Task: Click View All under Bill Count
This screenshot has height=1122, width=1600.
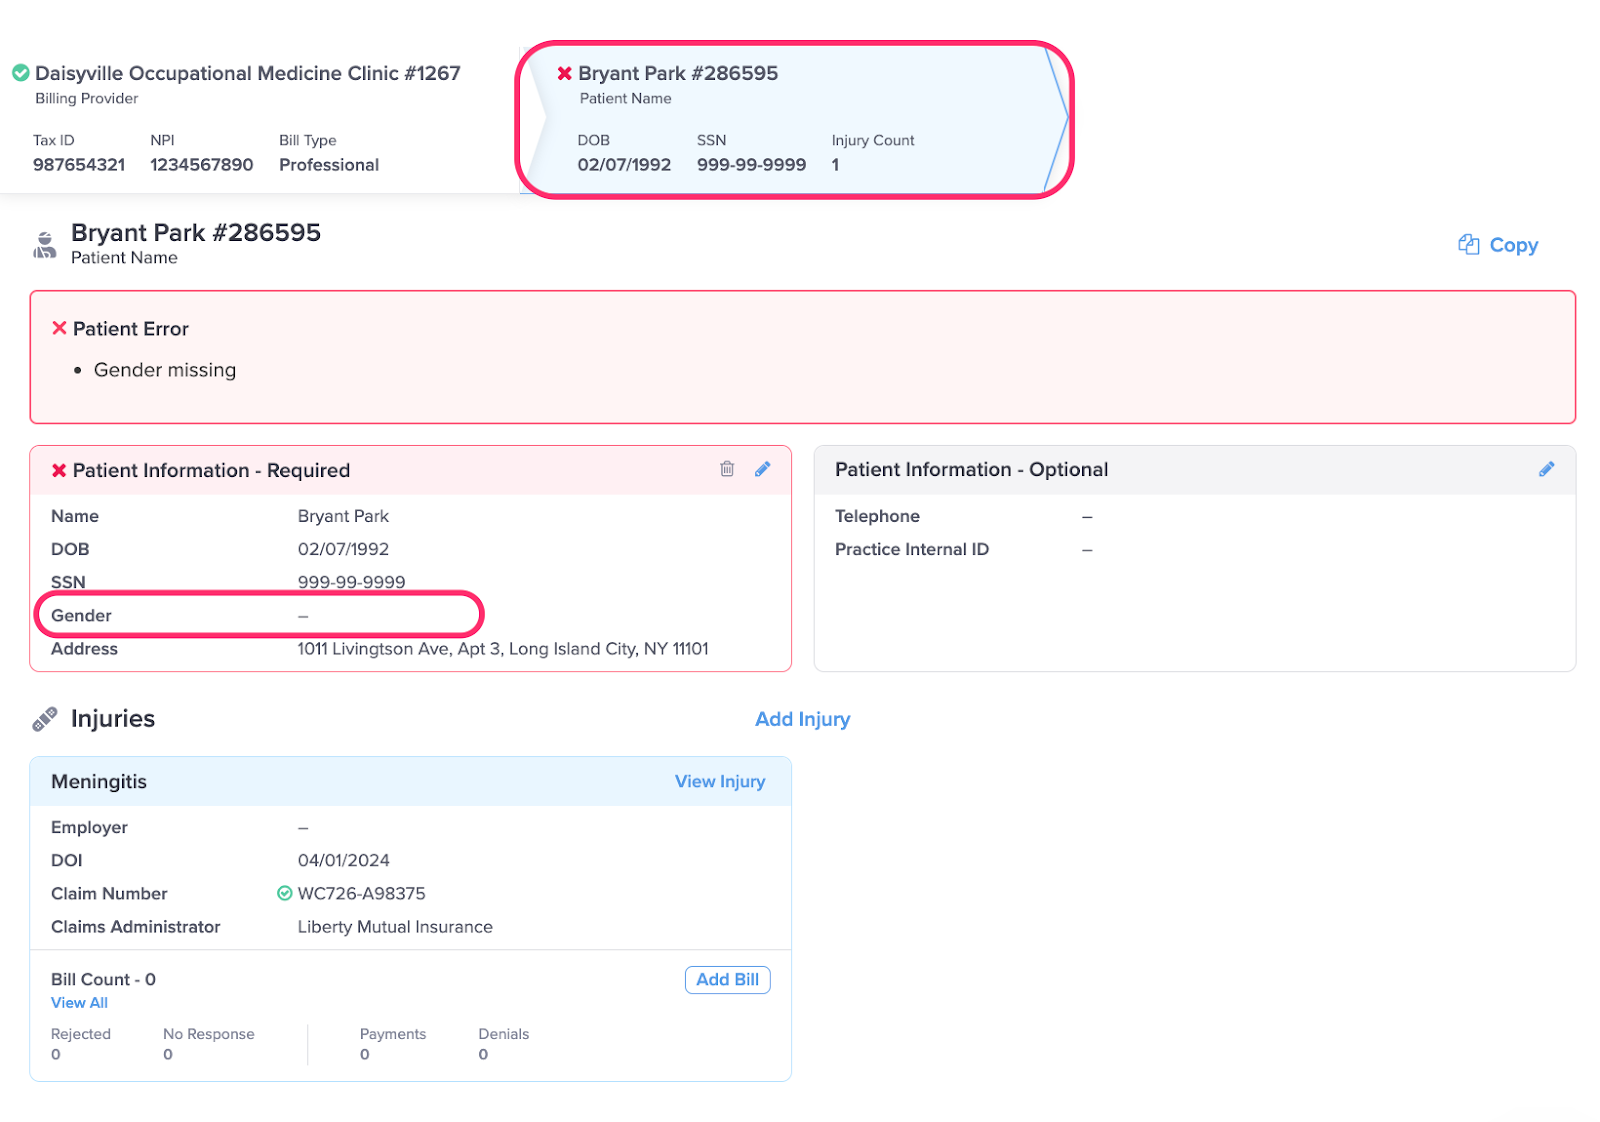Action: coord(79,1003)
